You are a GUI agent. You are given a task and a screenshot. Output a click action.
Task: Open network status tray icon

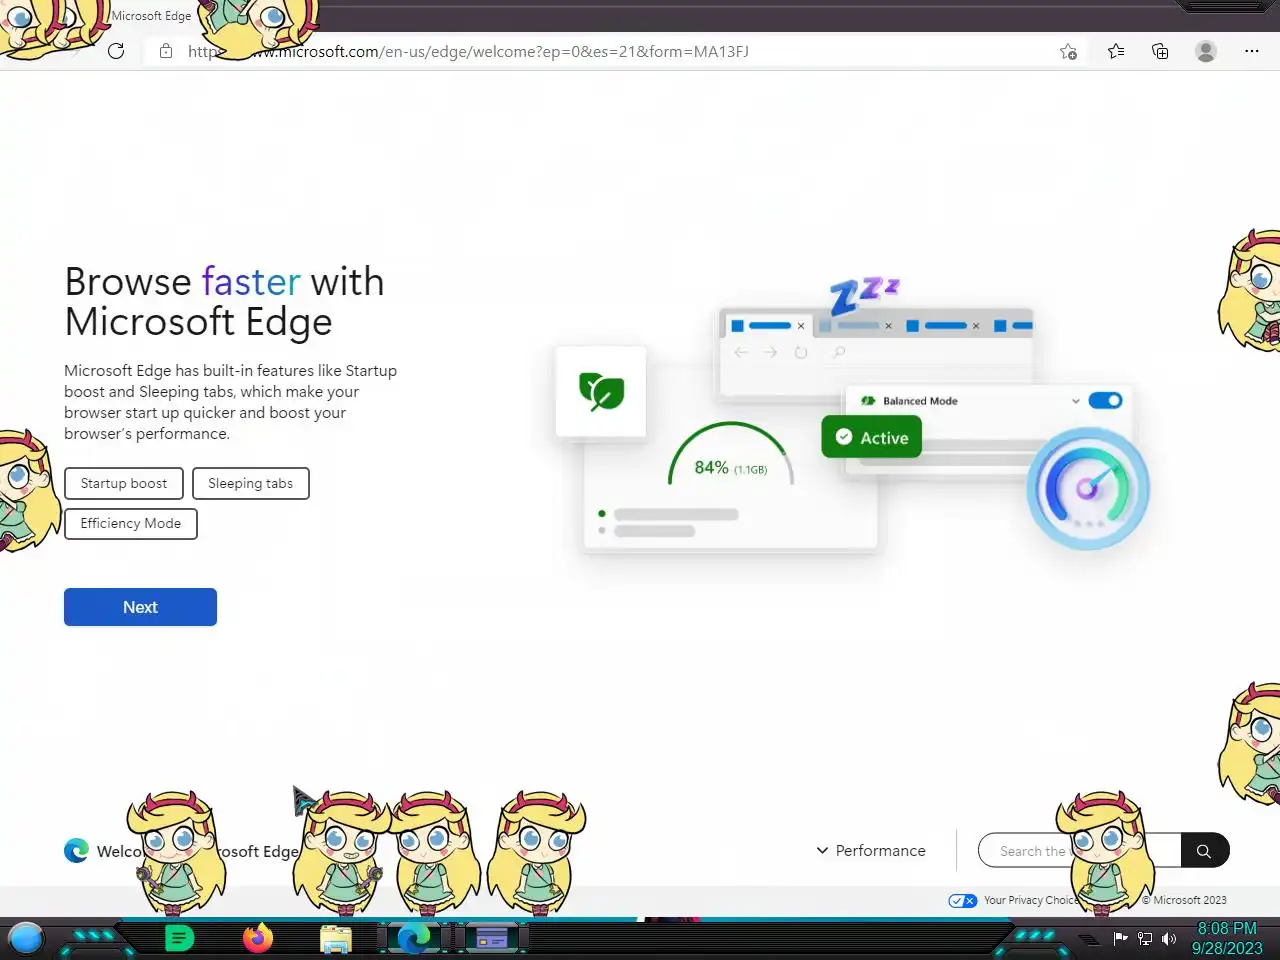pyautogui.click(x=1145, y=938)
